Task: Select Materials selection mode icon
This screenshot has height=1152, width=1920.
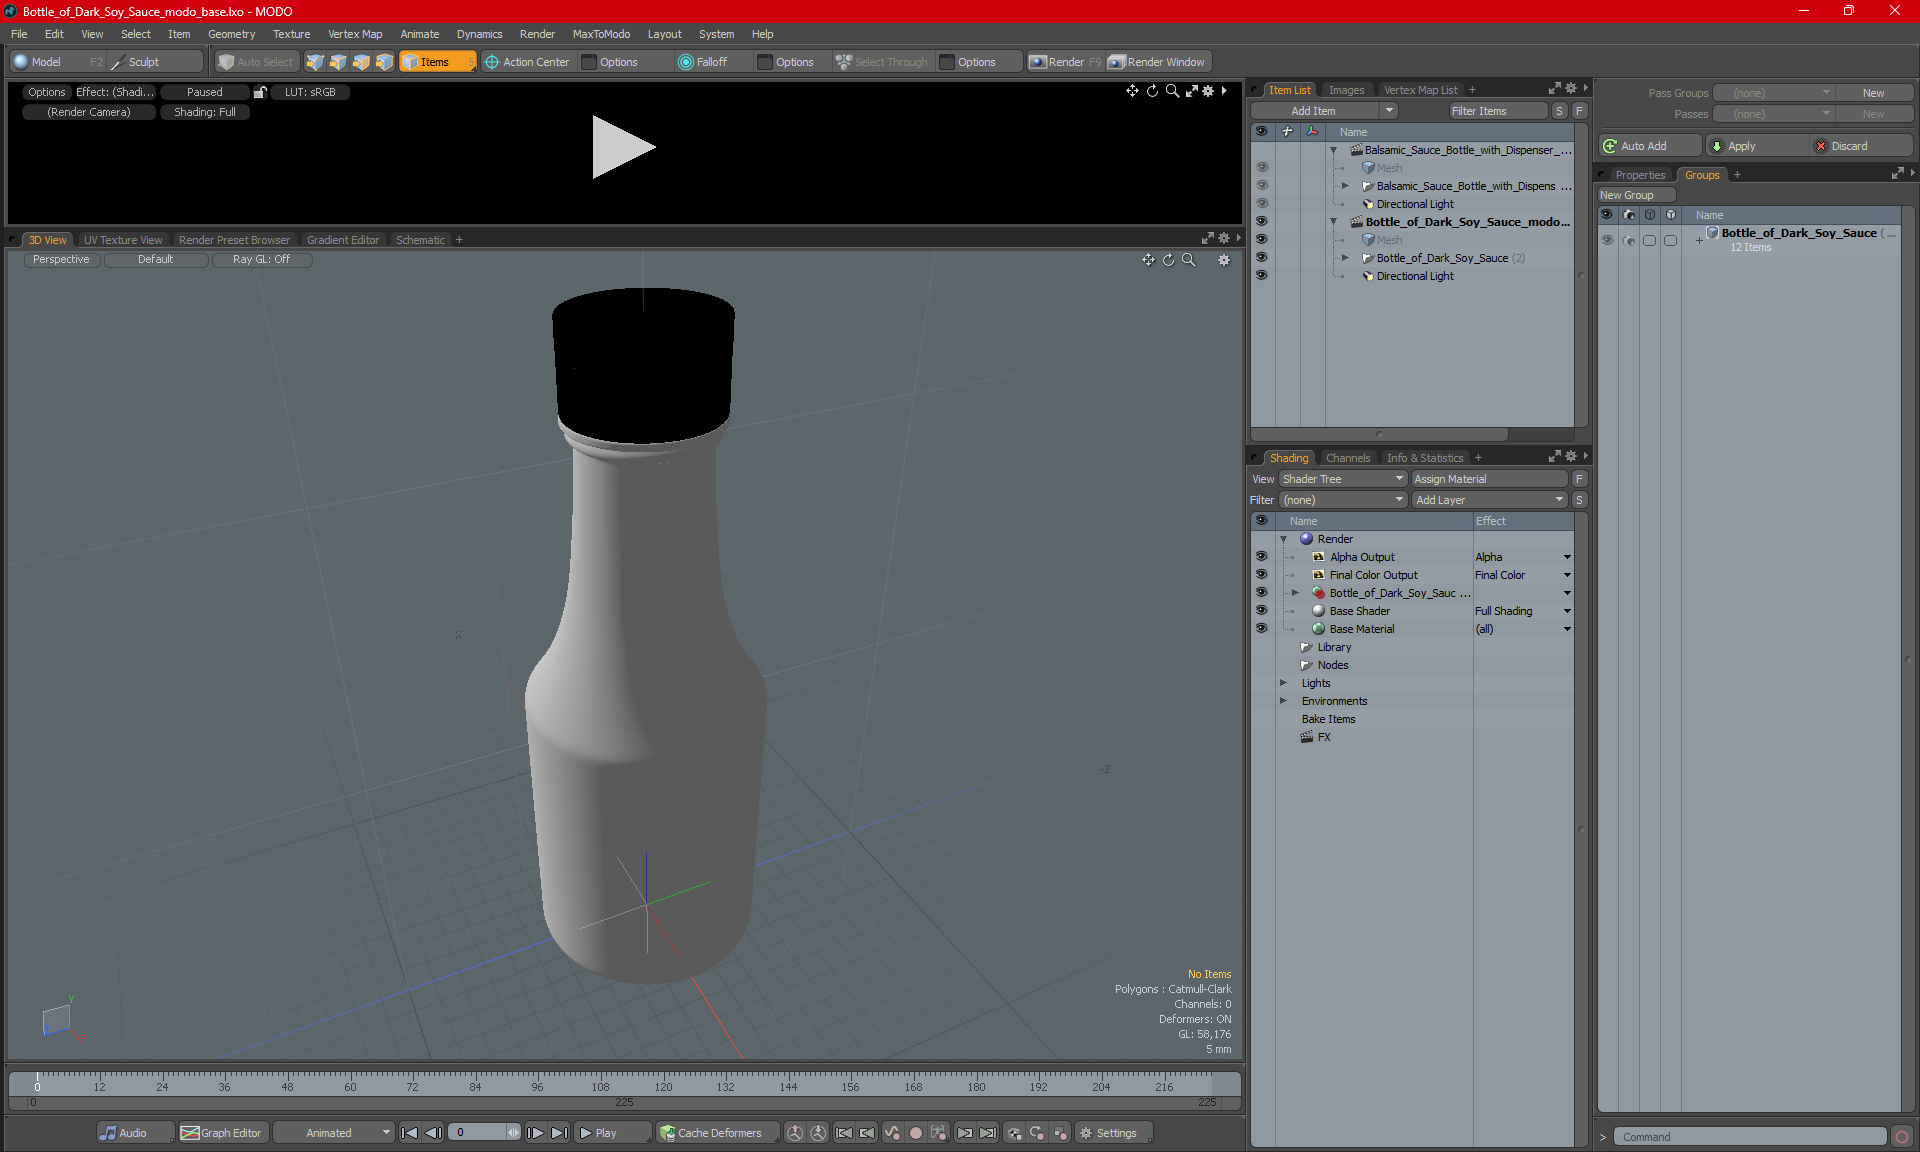Action: click(384, 62)
